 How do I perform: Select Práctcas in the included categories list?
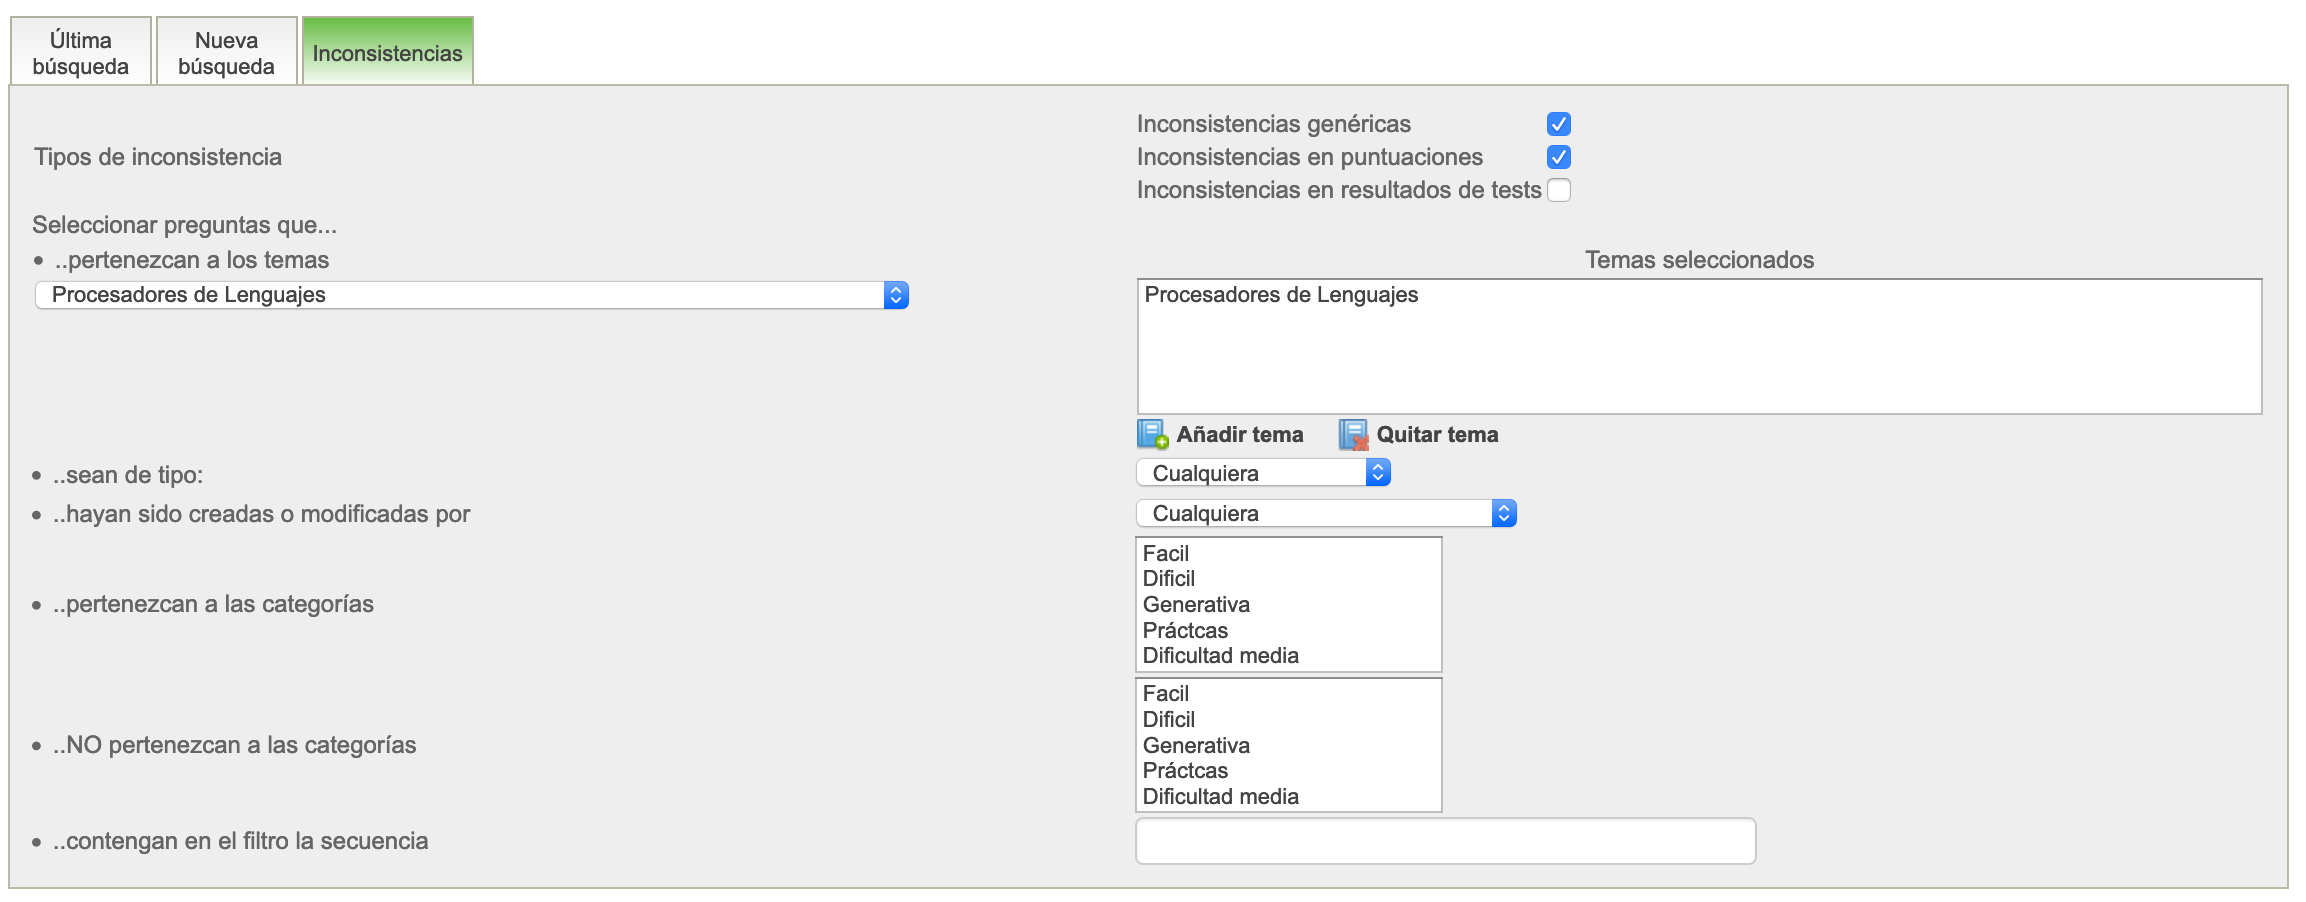pyautogui.click(x=1185, y=631)
